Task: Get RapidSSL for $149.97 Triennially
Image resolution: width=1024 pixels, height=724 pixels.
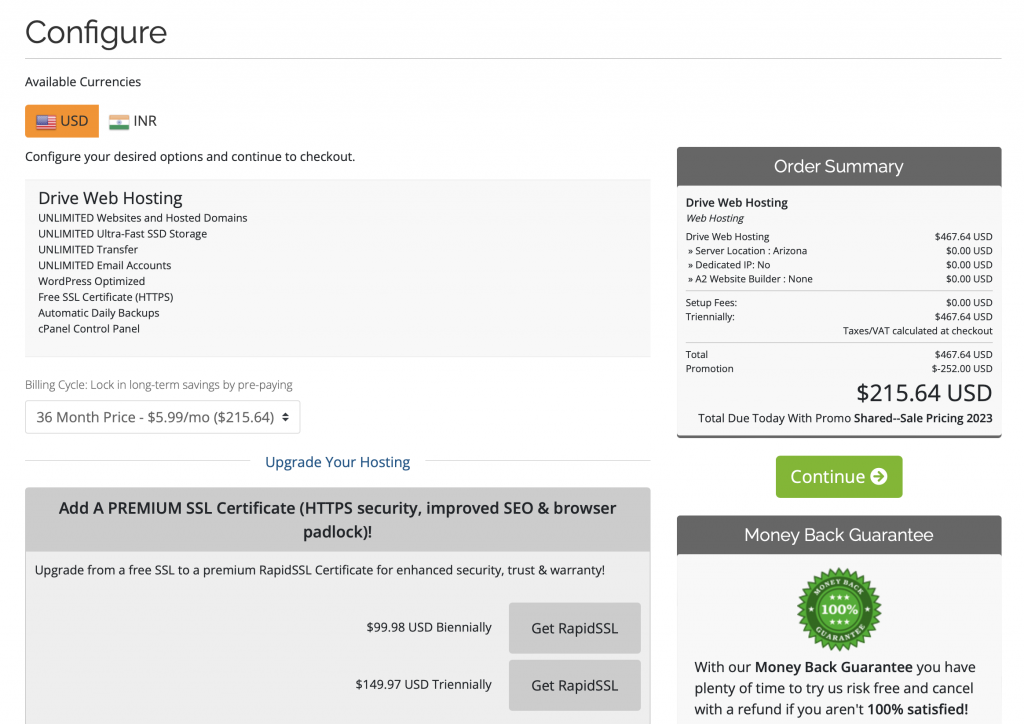Action: tap(574, 685)
